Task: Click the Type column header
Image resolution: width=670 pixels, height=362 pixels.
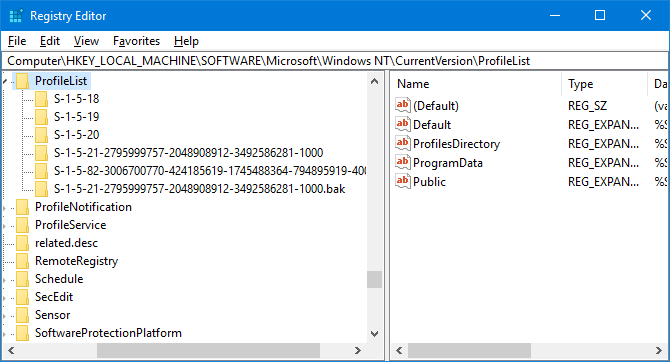Action: (x=605, y=84)
